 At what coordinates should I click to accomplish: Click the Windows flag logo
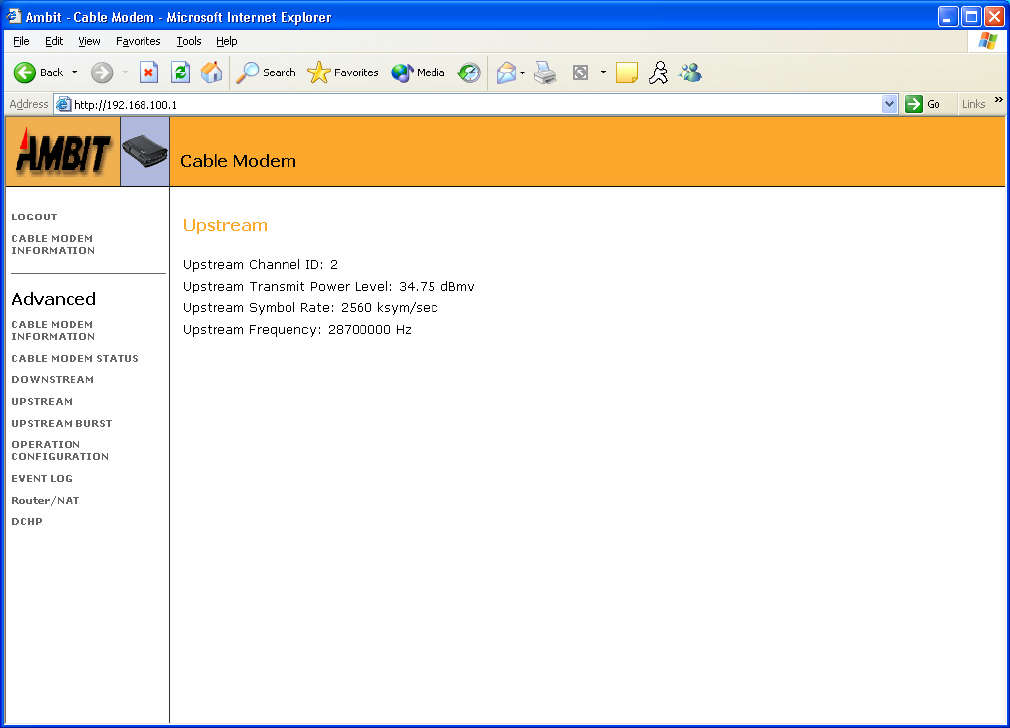pyautogui.click(x=987, y=41)
